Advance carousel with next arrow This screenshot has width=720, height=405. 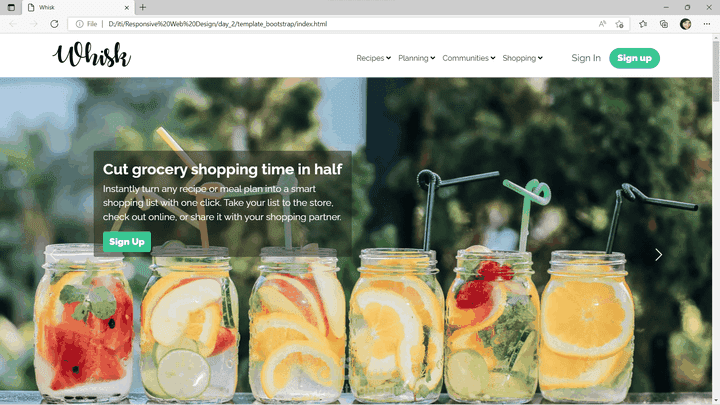pyautogui.click(x=658, y=255)
